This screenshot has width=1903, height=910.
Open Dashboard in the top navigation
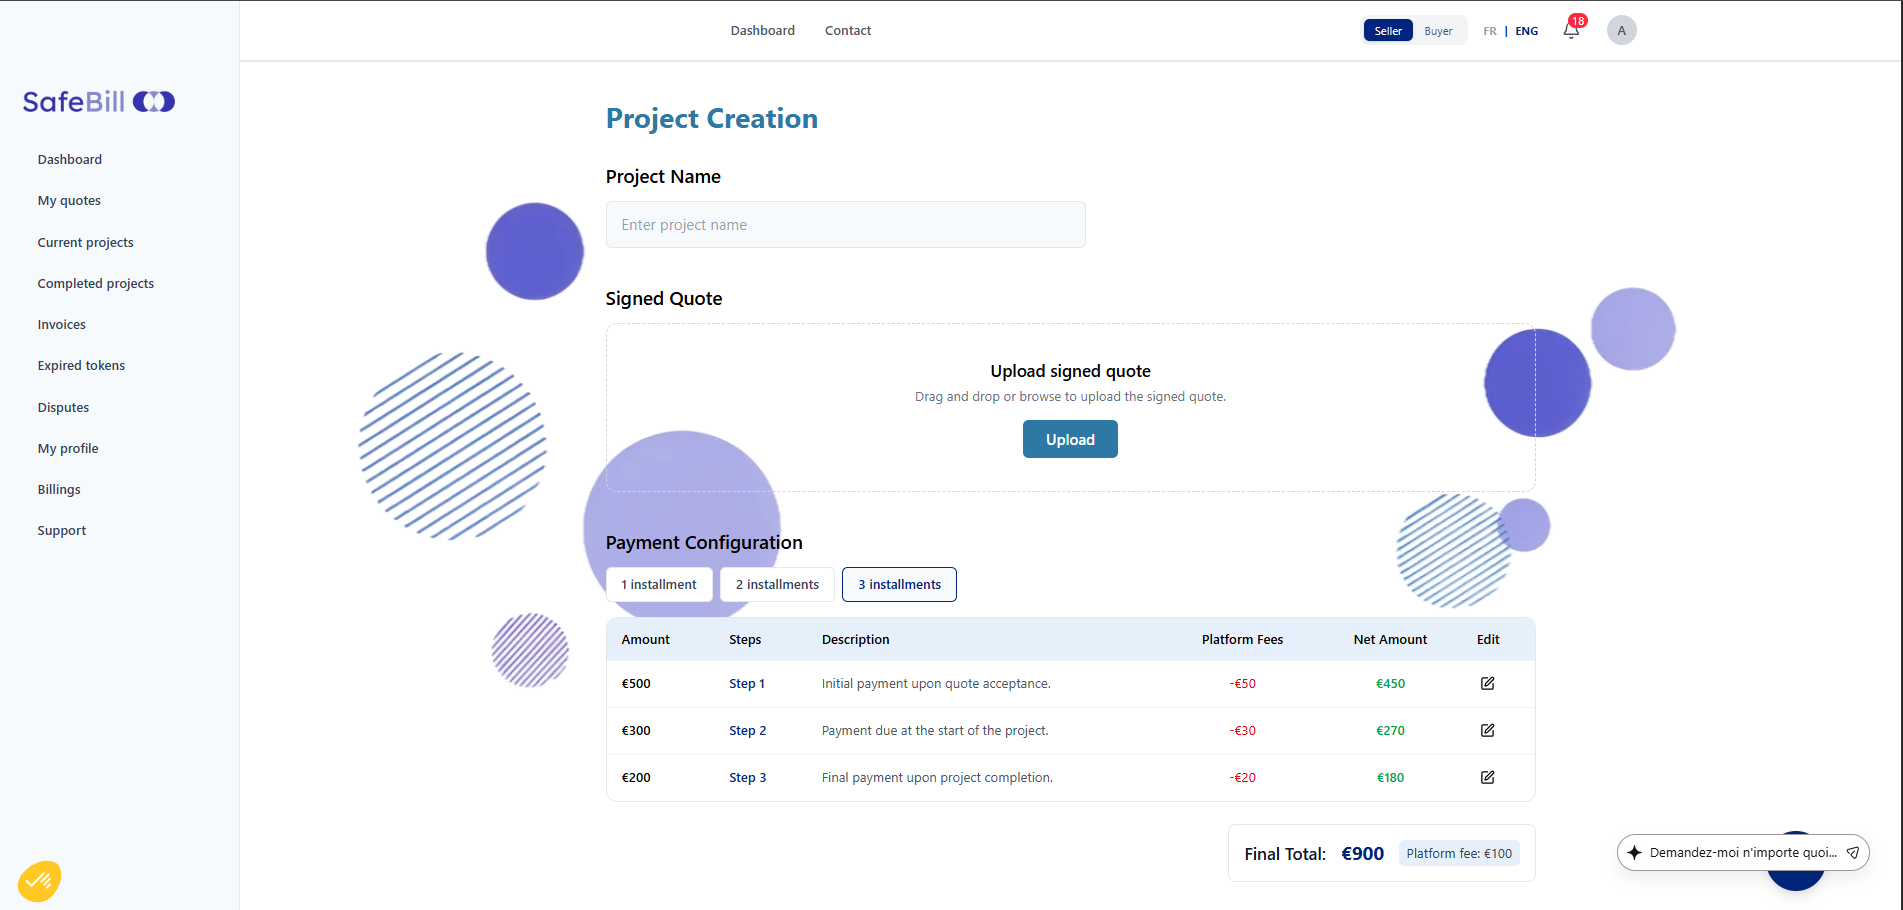pyautogui.click(x=762, y=30)
